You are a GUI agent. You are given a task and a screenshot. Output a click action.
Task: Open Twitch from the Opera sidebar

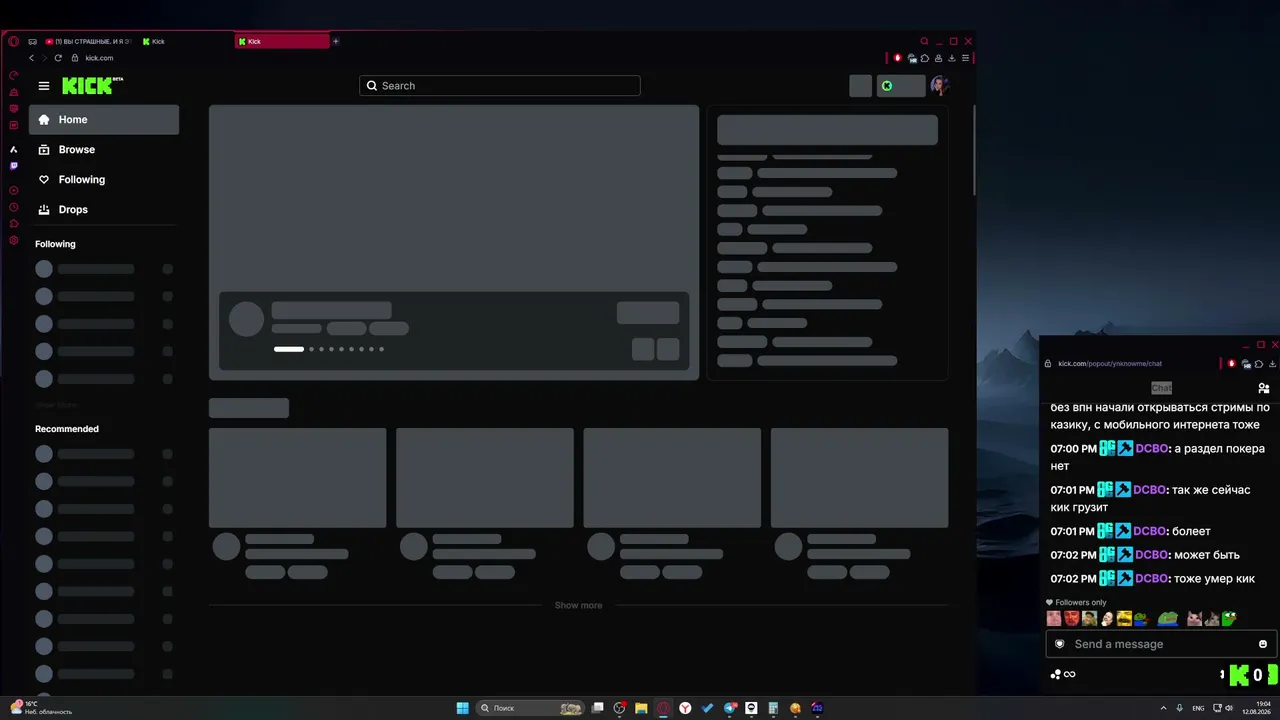click(x=13, y=166)
